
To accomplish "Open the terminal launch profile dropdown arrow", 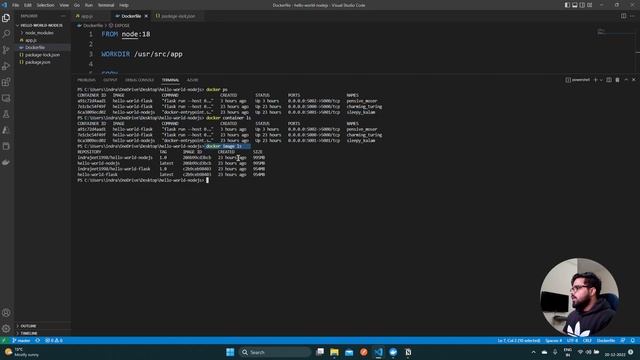I will (601, 80).
